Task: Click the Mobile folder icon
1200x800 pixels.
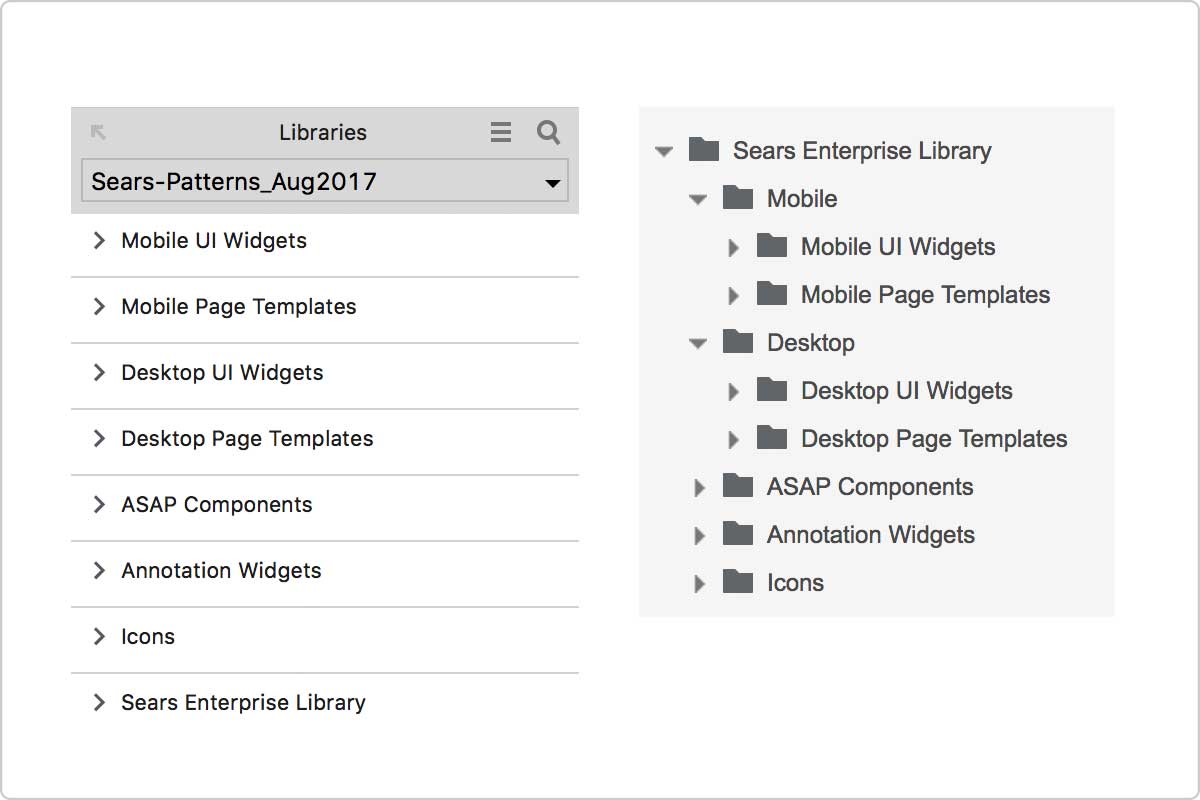Action: click(738, 198)
